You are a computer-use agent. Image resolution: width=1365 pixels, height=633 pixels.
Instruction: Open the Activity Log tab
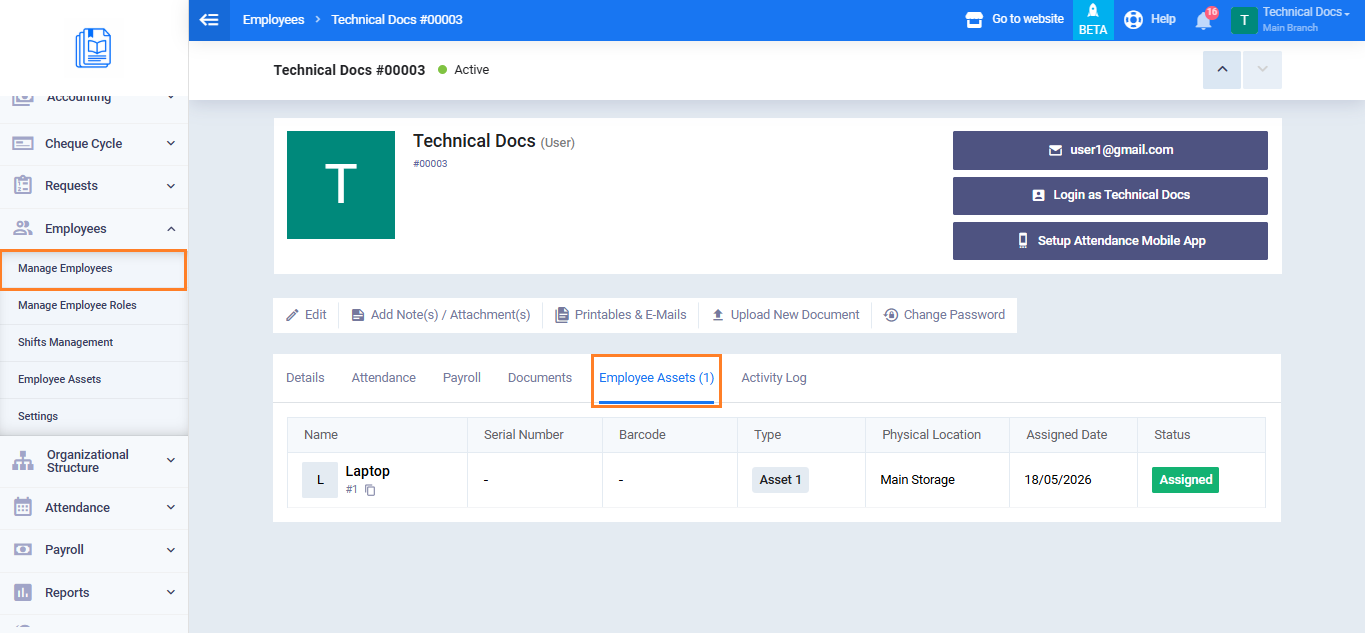point(774,378)
